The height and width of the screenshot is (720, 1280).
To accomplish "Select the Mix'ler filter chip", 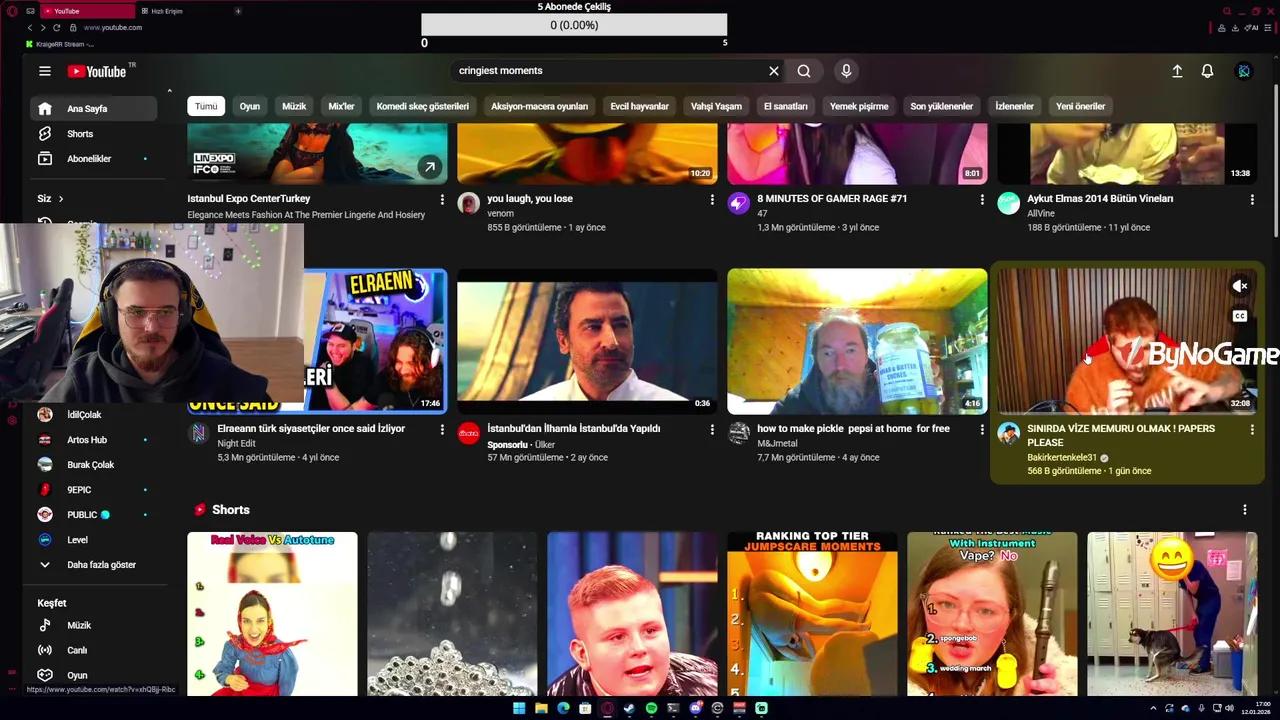I will (x=341, y=106).
